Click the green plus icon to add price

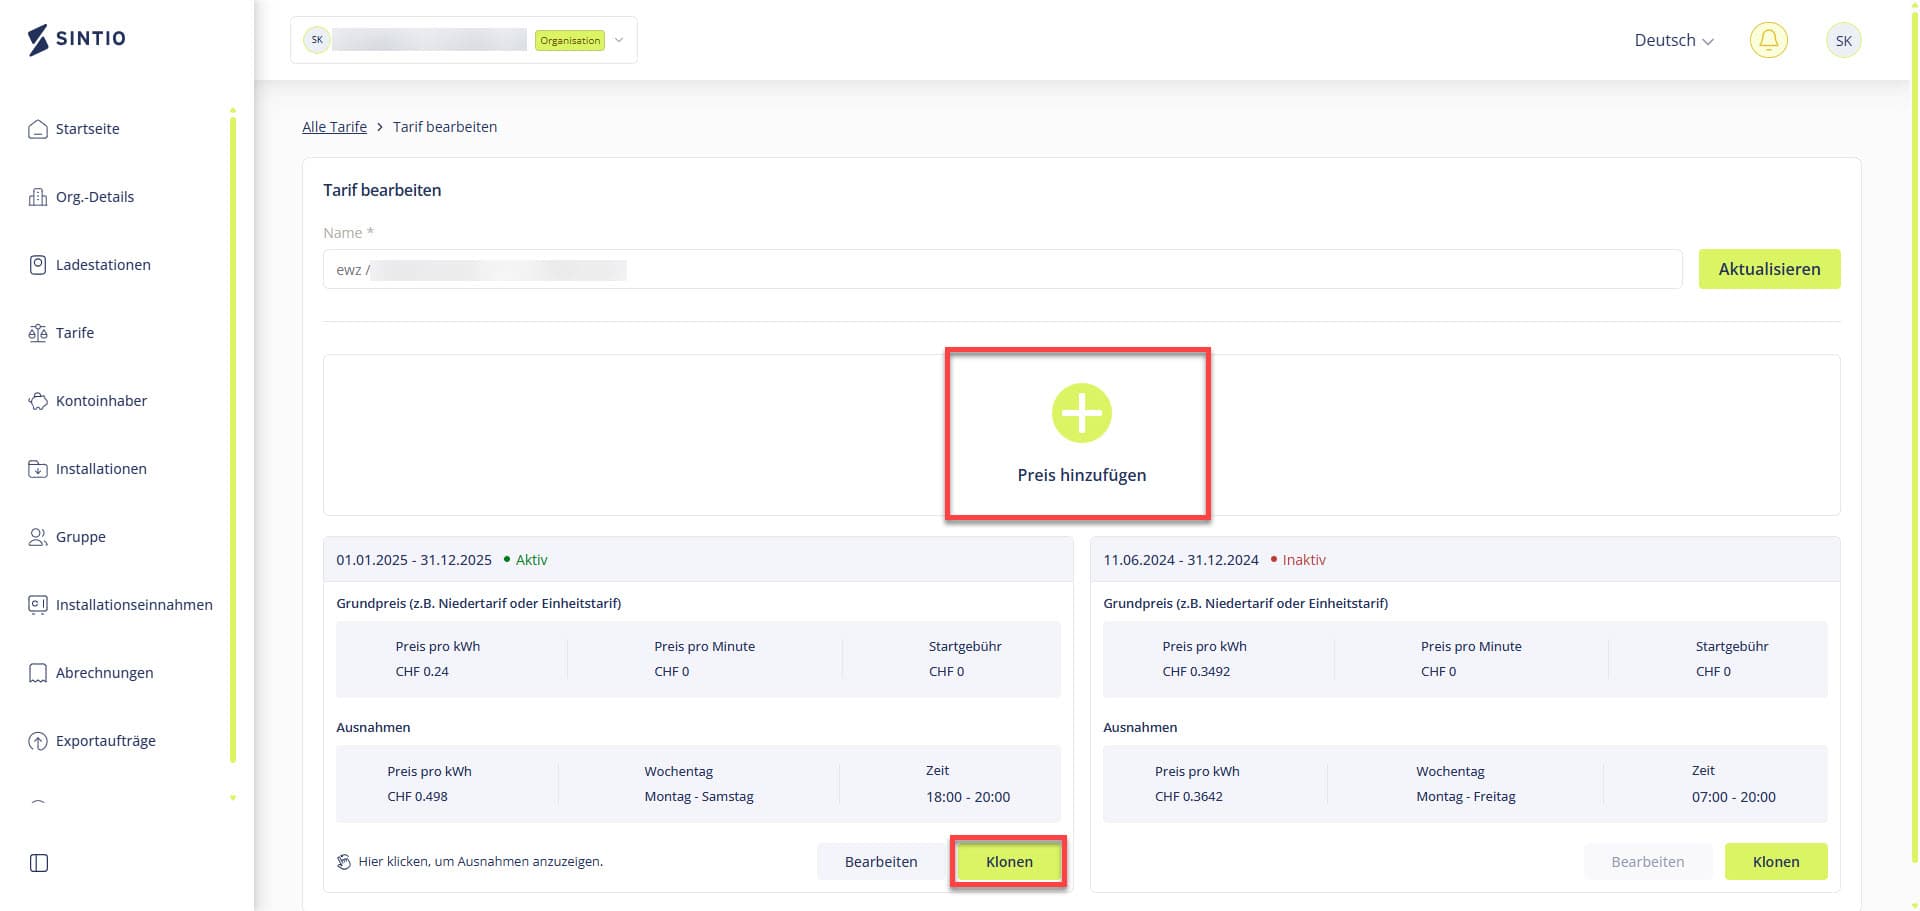coord(1081,412)
